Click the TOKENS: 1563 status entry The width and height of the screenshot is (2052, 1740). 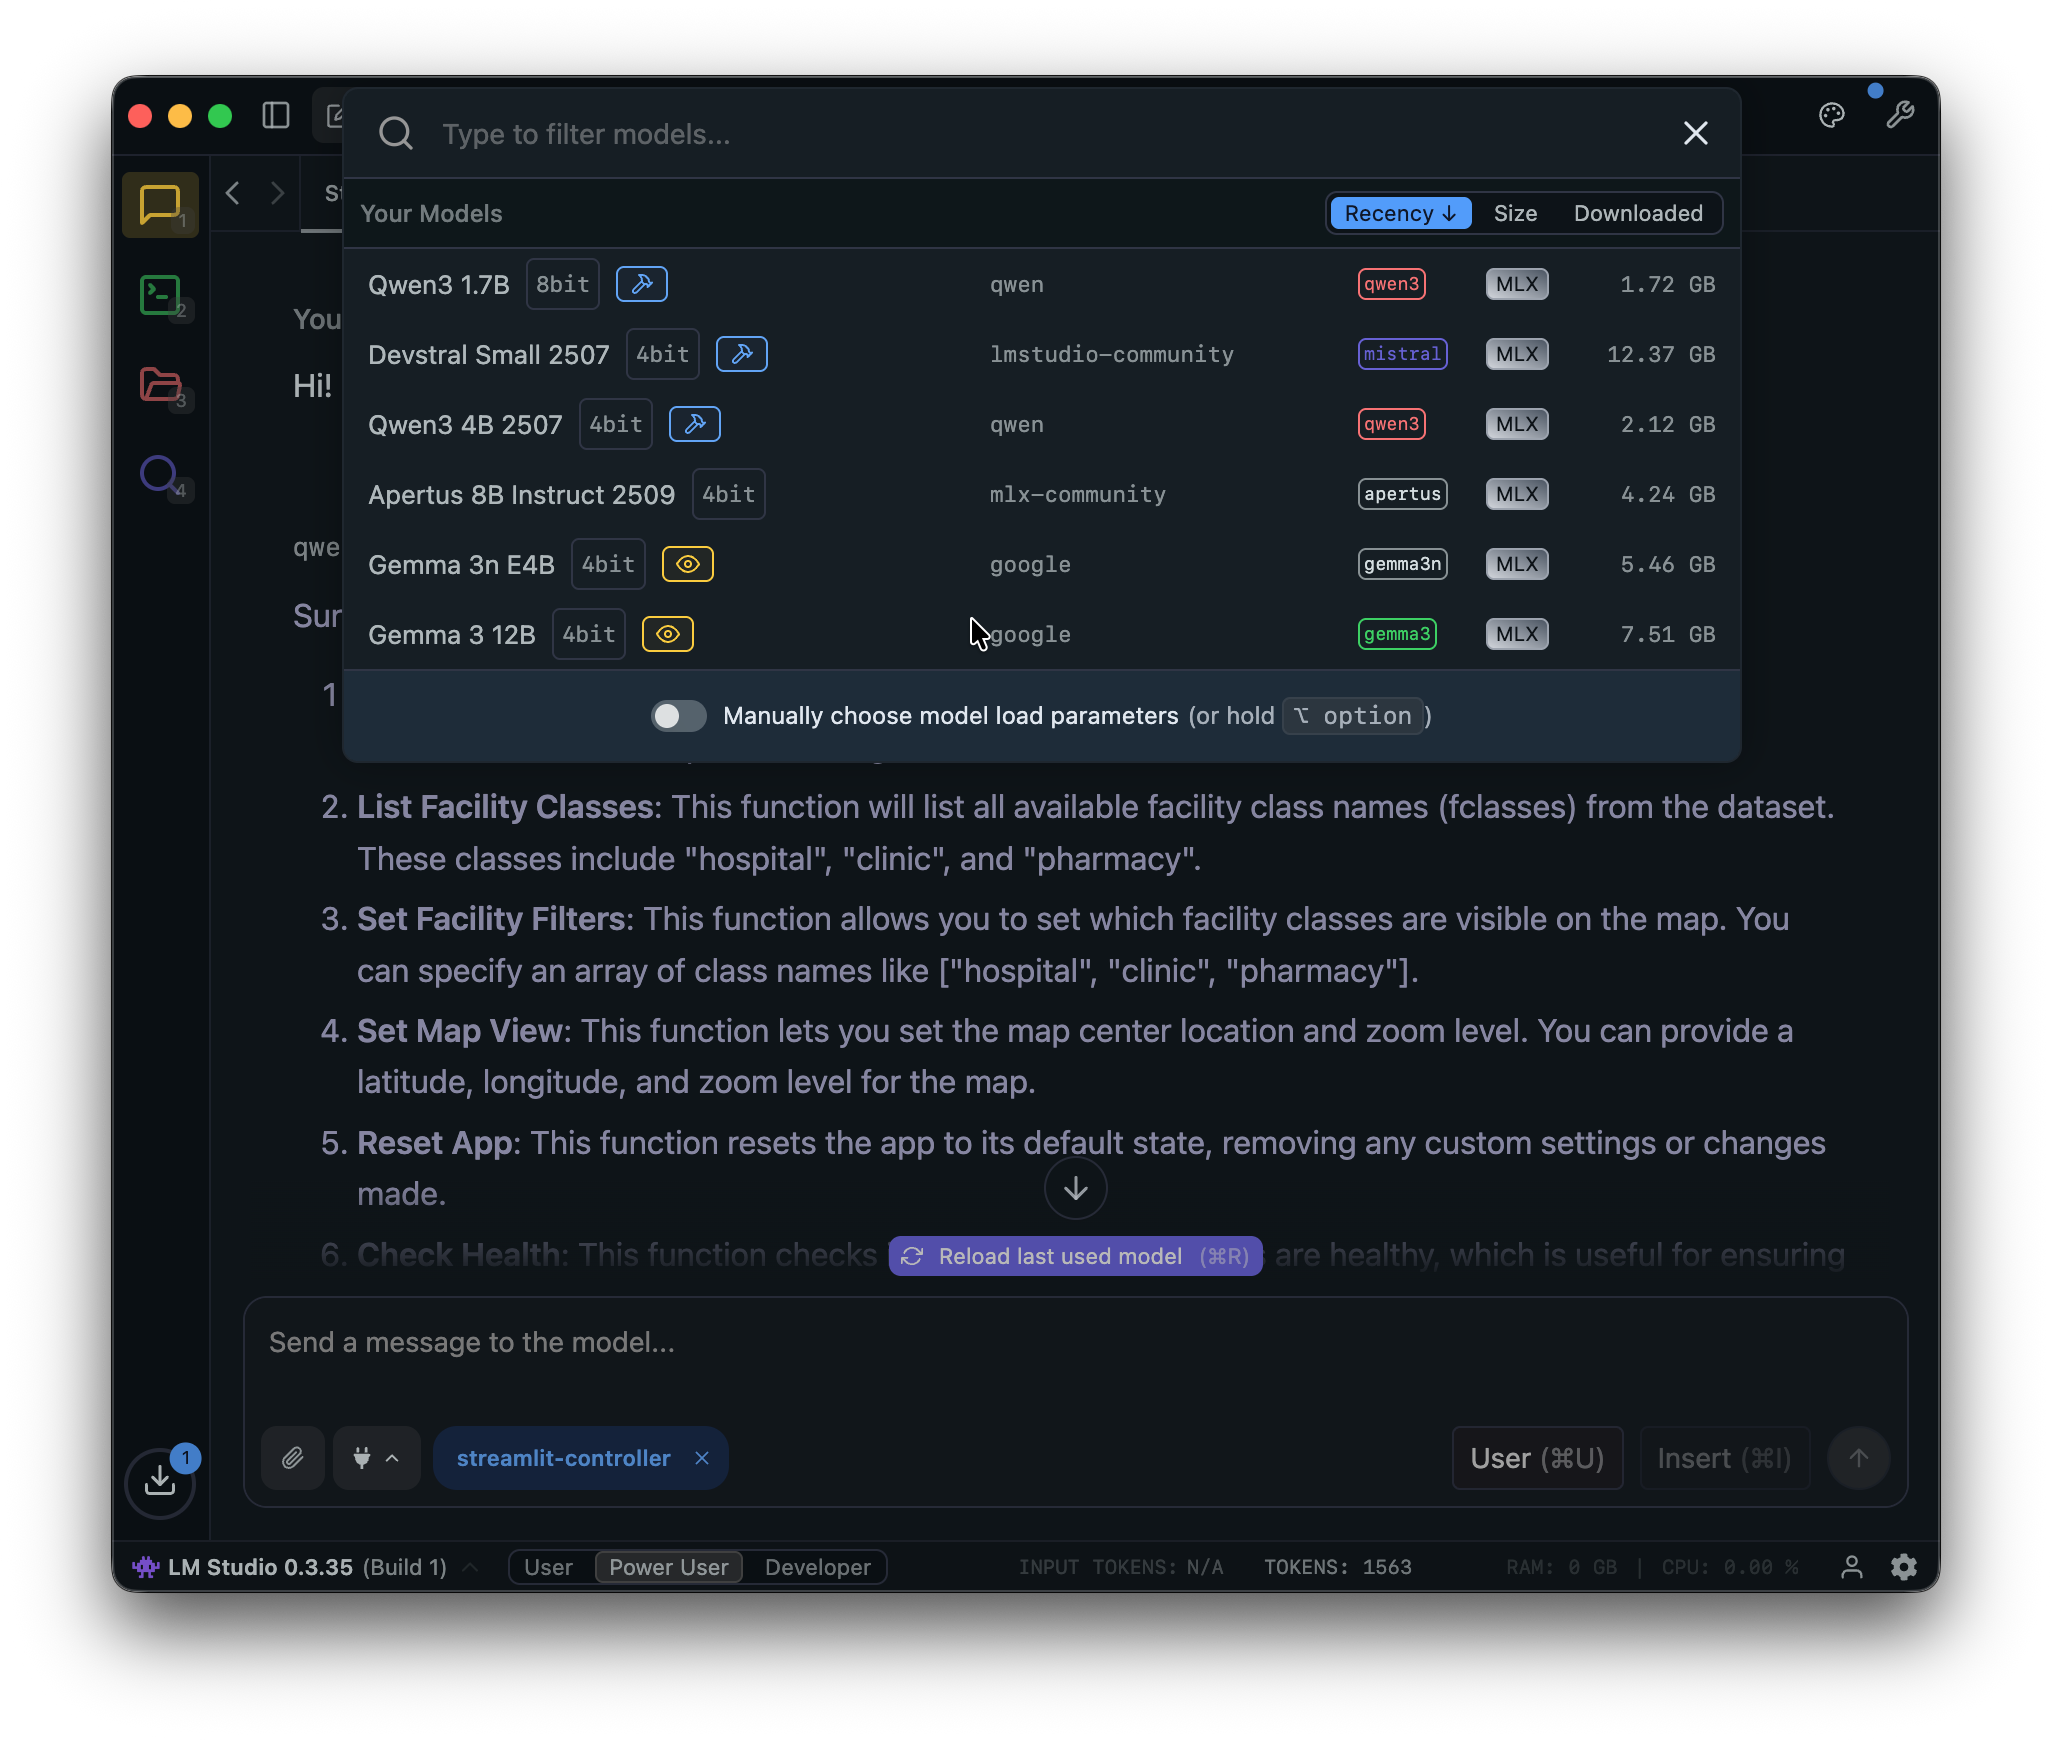1338,1567
